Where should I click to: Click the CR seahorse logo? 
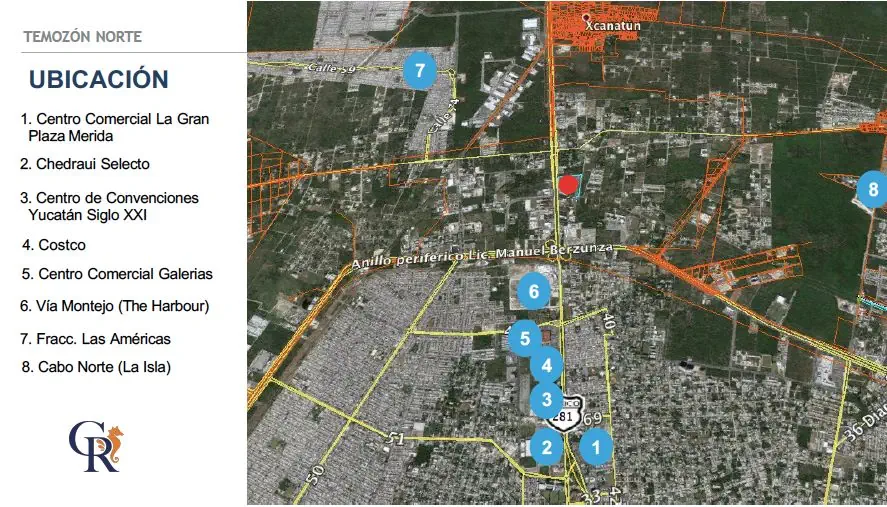96,446
